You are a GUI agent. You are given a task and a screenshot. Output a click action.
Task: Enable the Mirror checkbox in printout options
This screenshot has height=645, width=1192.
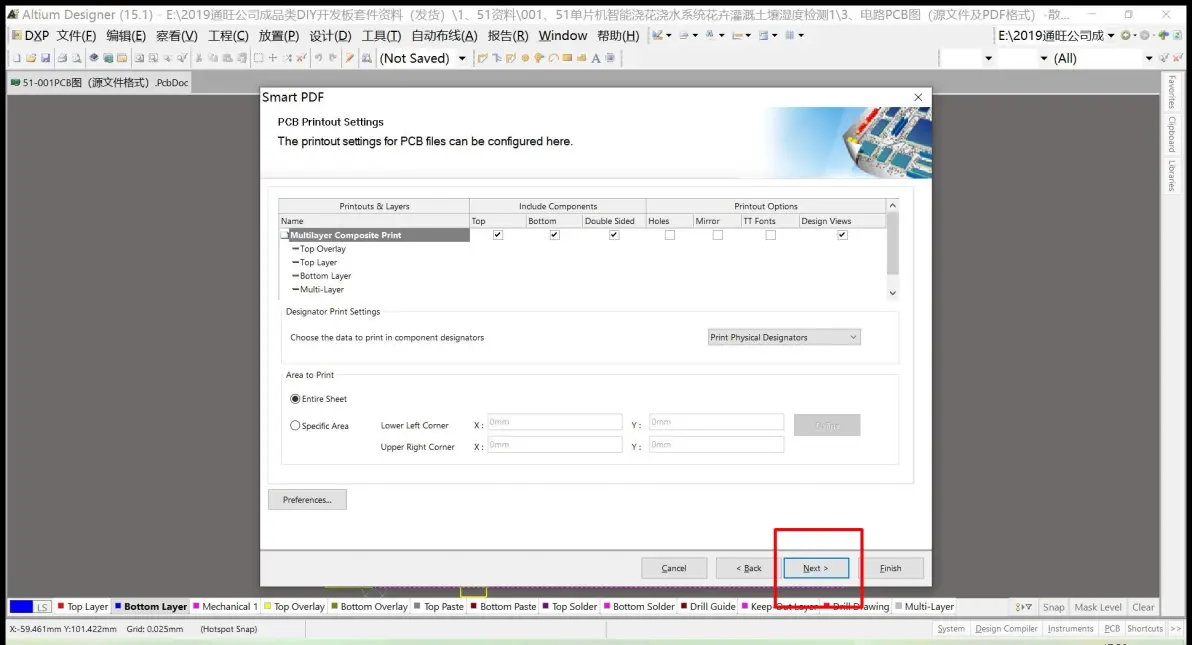[717, 235]
